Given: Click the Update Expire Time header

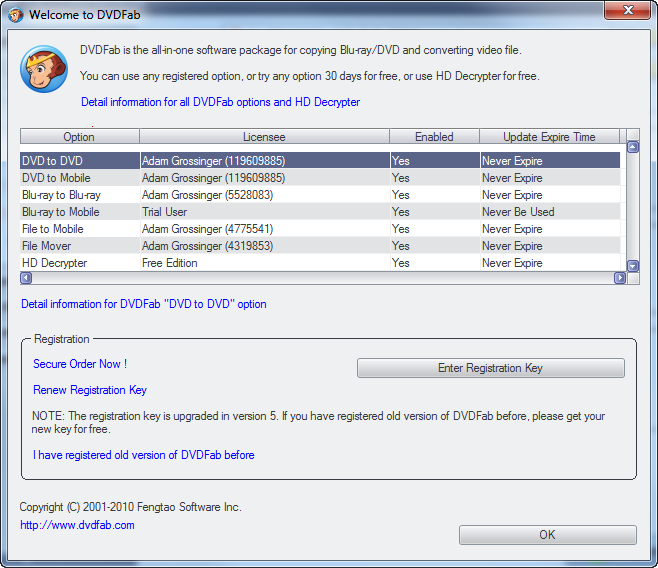Looking at the screenshot, I should tap(548, 137).
